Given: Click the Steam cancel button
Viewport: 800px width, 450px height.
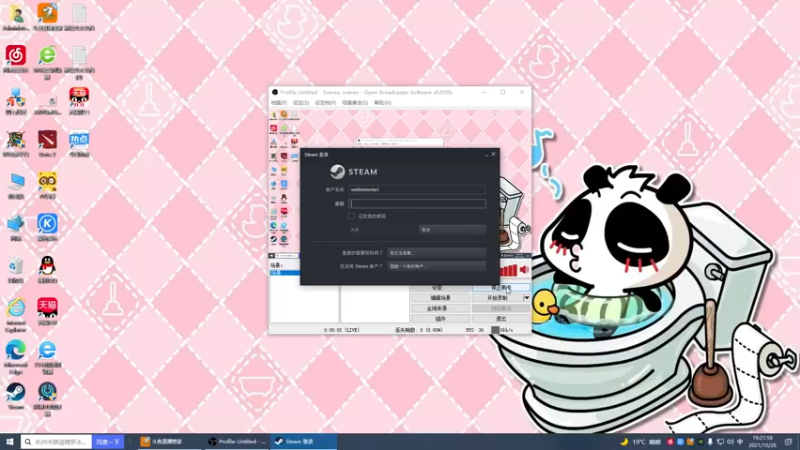Looking at the screenshot, I should pyautogui.click(x=452, y=230).
